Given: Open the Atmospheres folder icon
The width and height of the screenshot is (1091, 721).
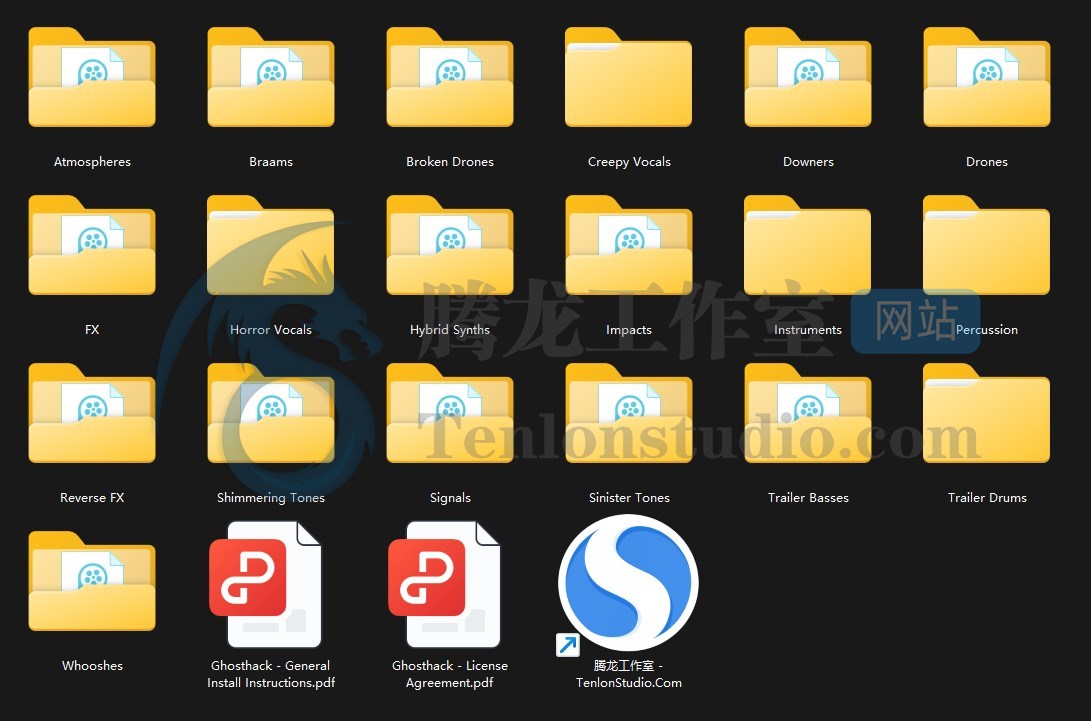Looking at the screenshot, I should tap(92, 77).
